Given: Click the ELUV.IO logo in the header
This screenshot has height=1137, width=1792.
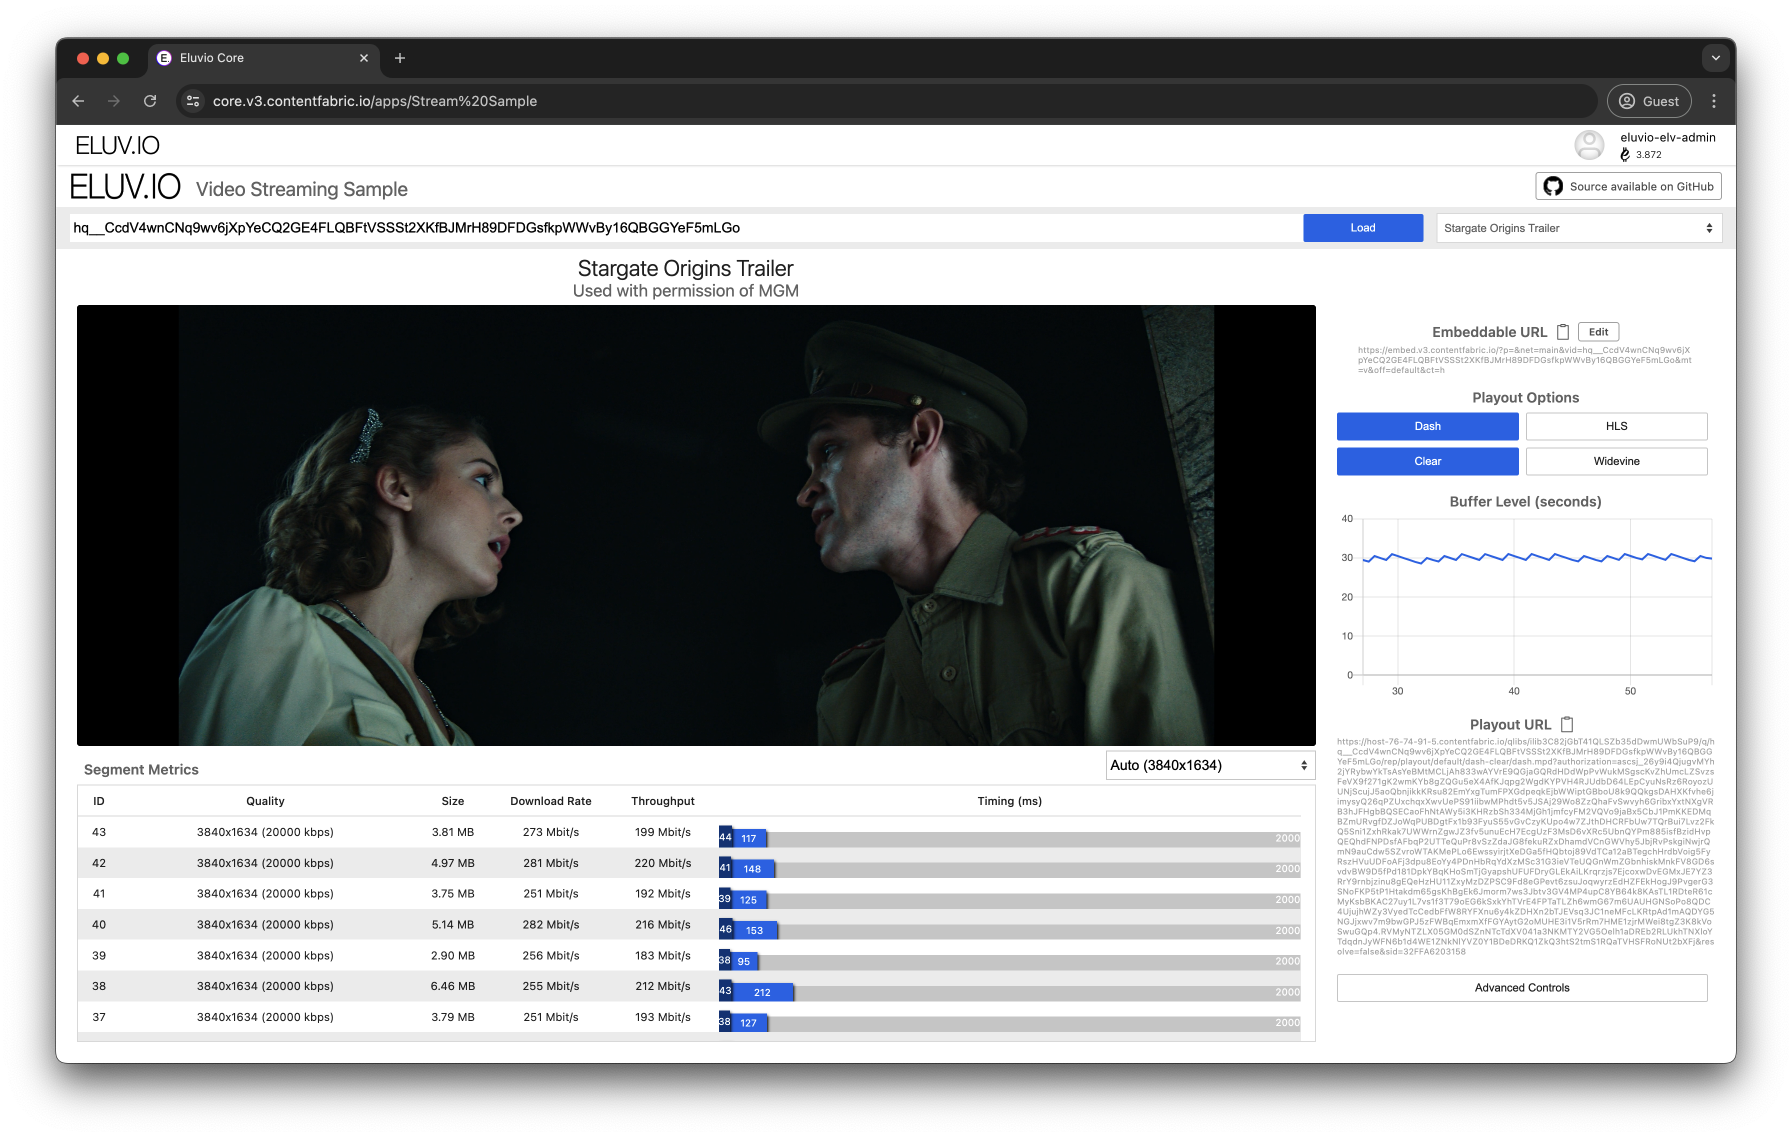Looking at the screenshot, I should pyautogui.click(x=117, y=145).
